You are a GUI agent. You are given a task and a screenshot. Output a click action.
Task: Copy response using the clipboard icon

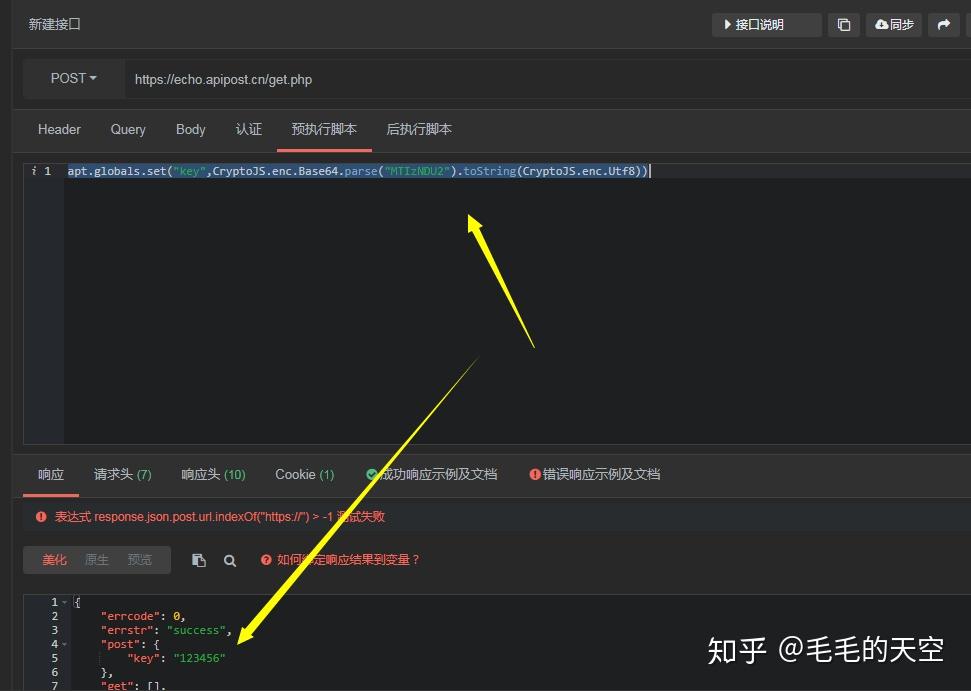point(198,560)
